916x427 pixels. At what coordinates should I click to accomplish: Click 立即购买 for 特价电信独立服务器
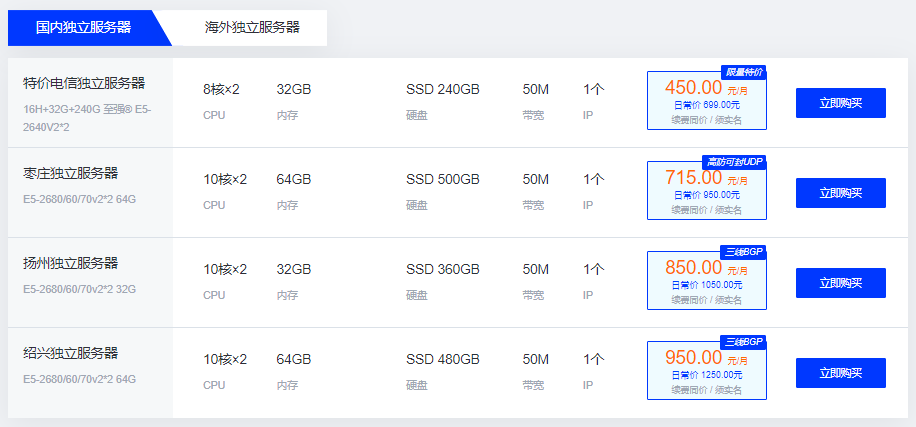tap(841, 103)
